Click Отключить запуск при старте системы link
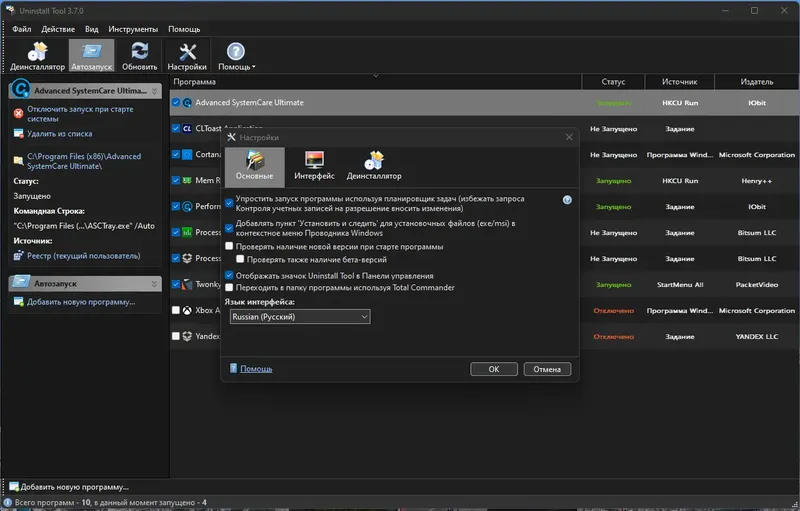800x511 pixels. point(80,114)
